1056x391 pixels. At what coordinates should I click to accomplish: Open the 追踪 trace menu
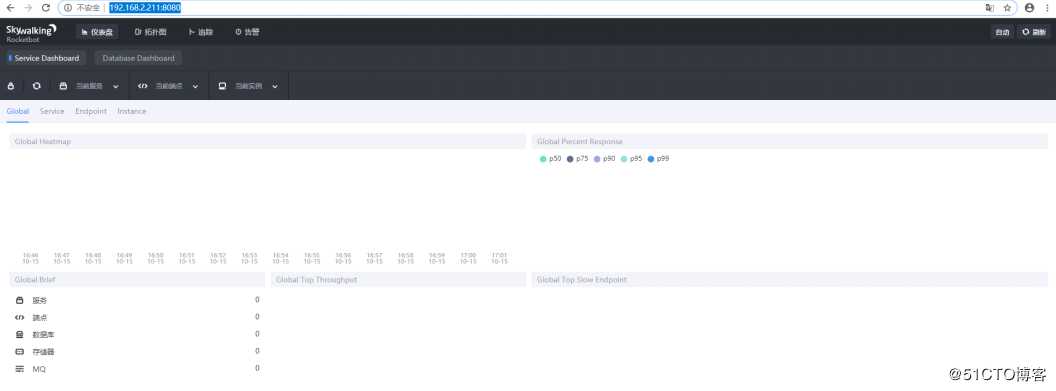point(201,32)
